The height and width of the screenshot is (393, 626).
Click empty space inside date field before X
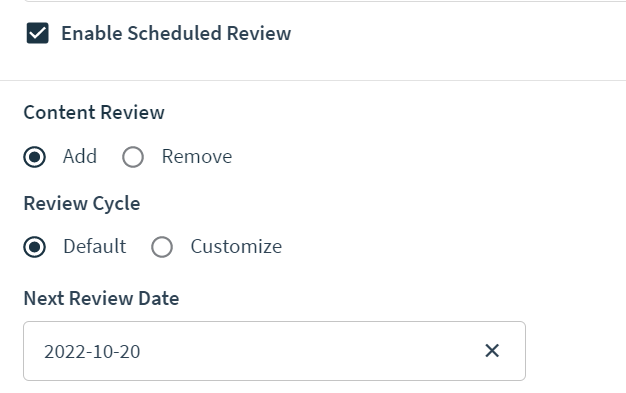point(311,351)
